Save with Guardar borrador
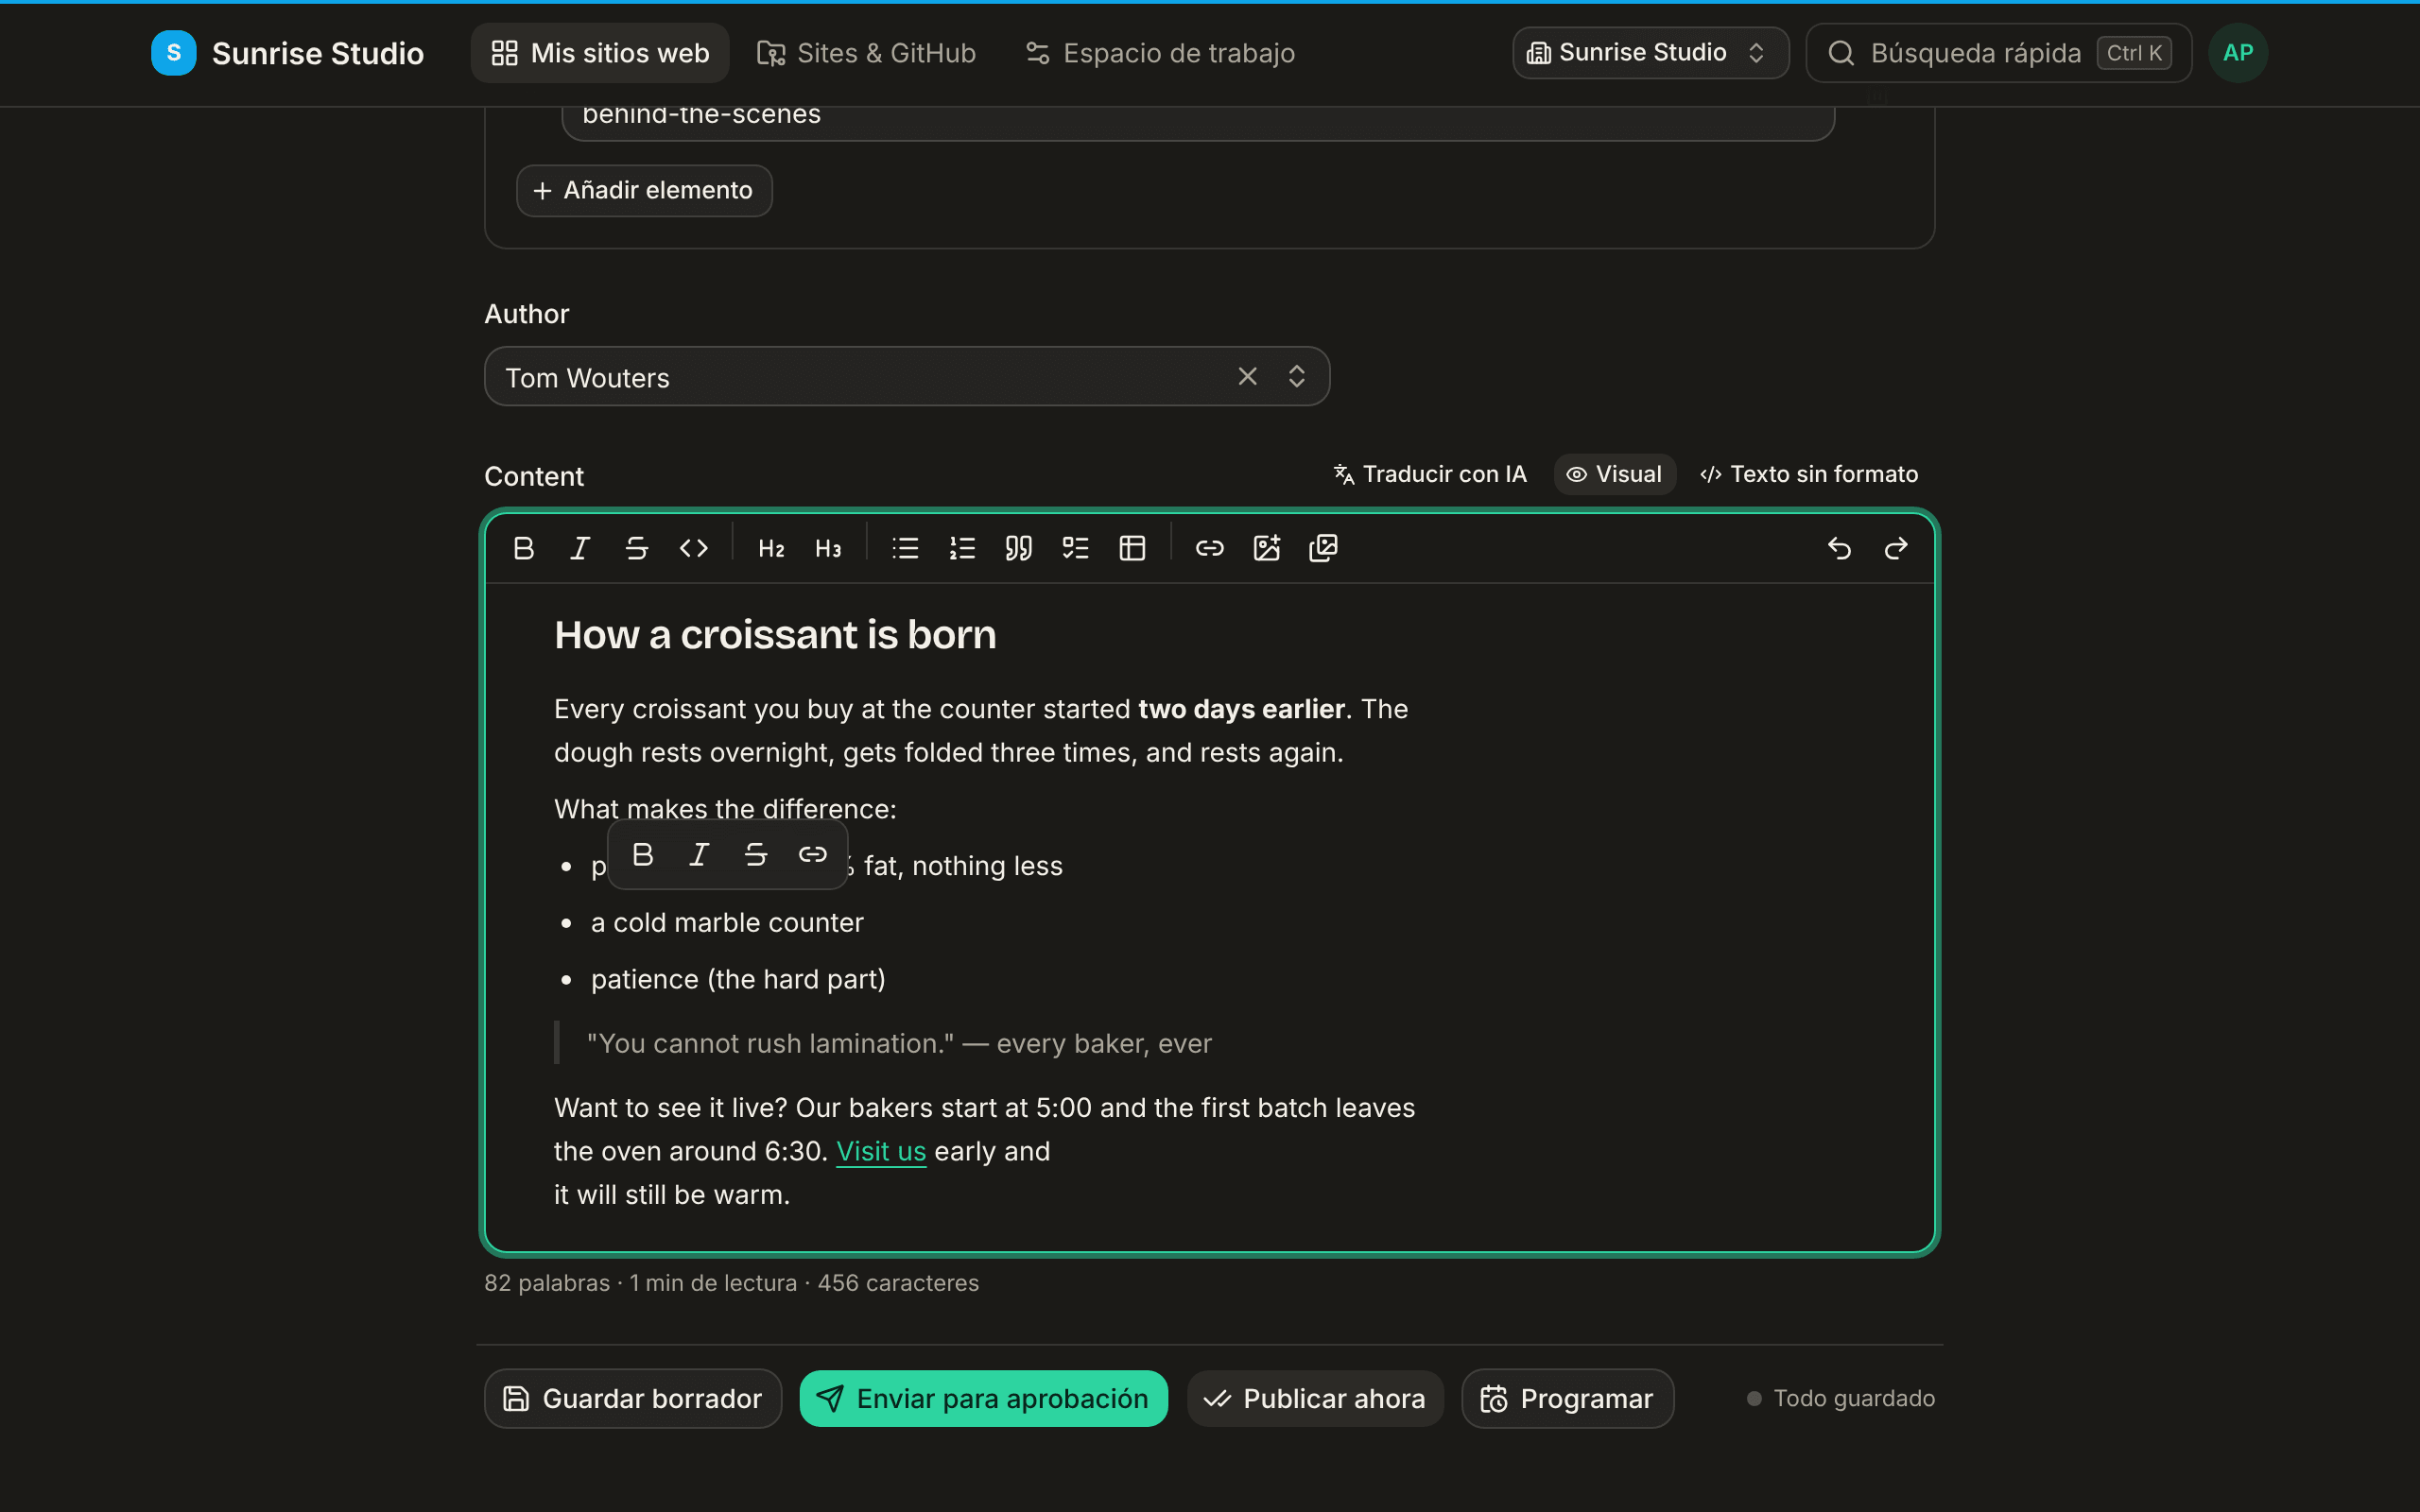The image size is (2420, 1512). click(x=633, y=1398)
